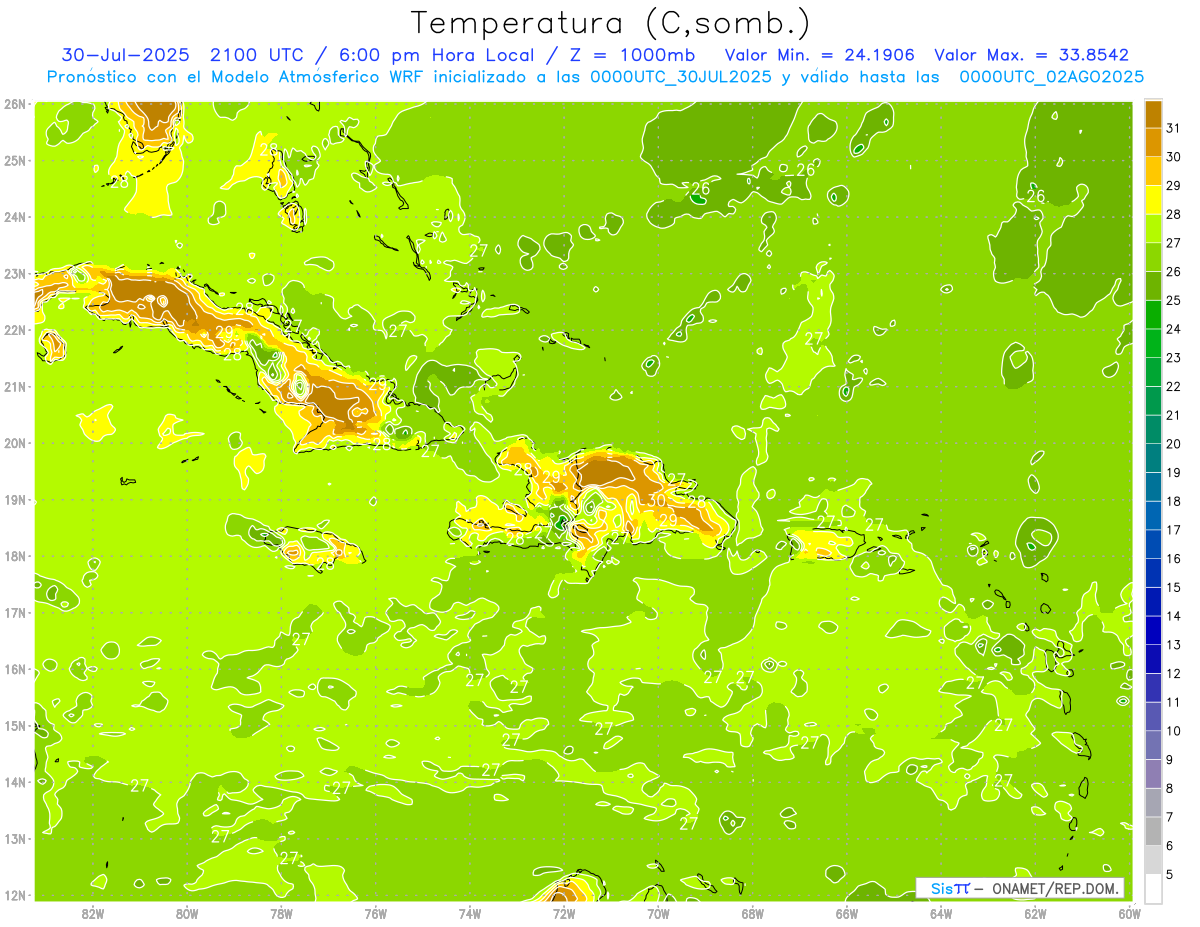The image size is (1200, 927).
Task: Select the 'Z = 1000mb' level label
Action: pyautogui.click(x=632, y=55)
